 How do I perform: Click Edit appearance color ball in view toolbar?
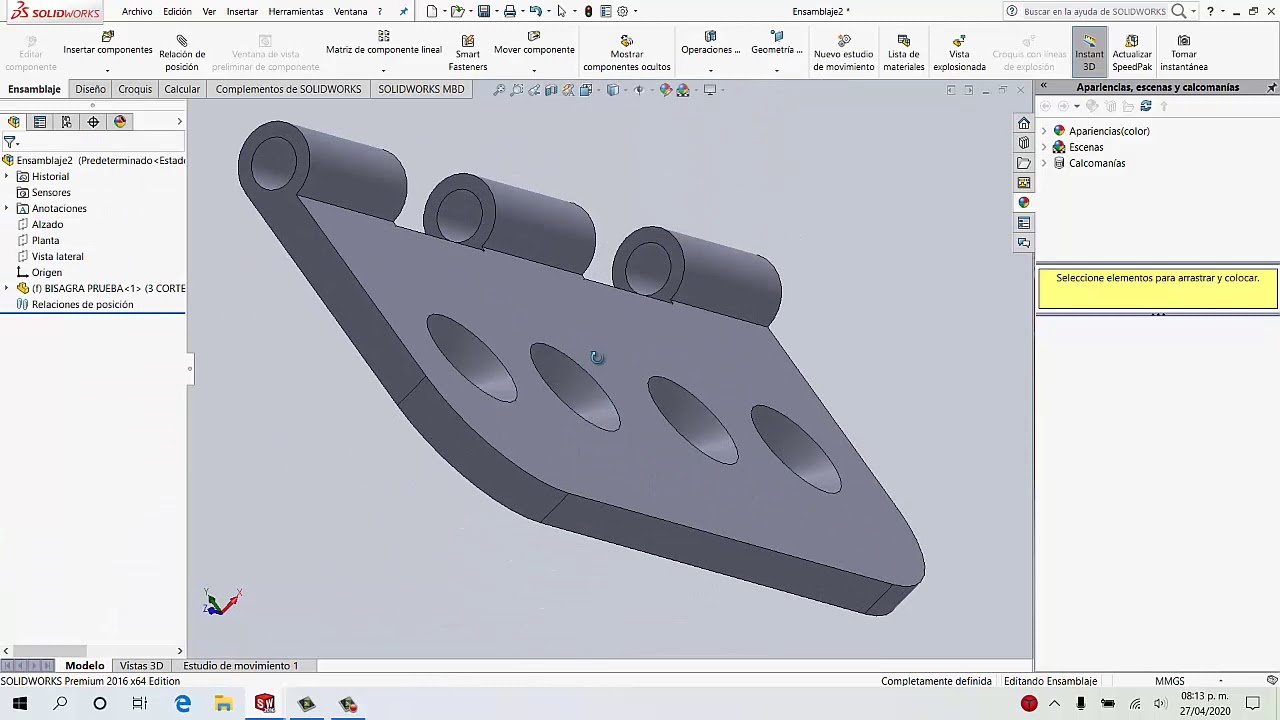click(666, 90)
